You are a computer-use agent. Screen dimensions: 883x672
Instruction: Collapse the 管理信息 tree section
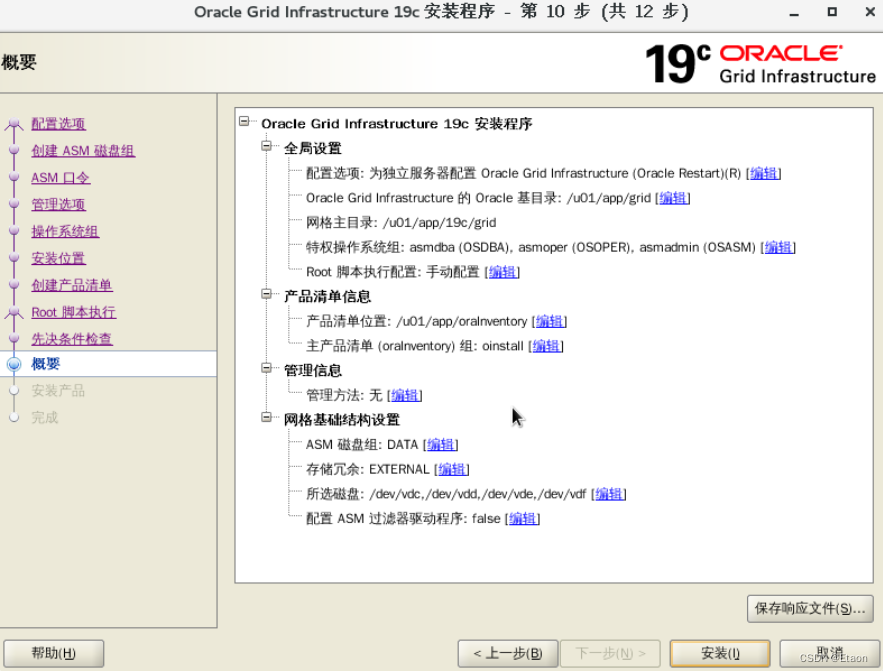point(266,368)
